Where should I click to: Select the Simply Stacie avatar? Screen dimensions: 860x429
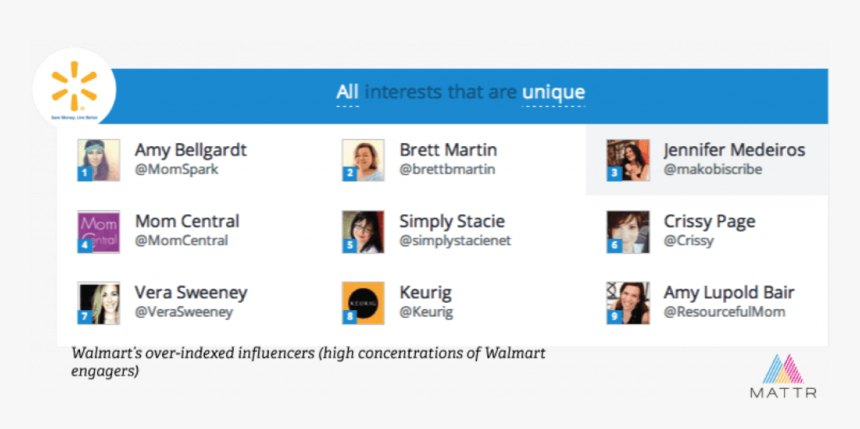(363, 232)
